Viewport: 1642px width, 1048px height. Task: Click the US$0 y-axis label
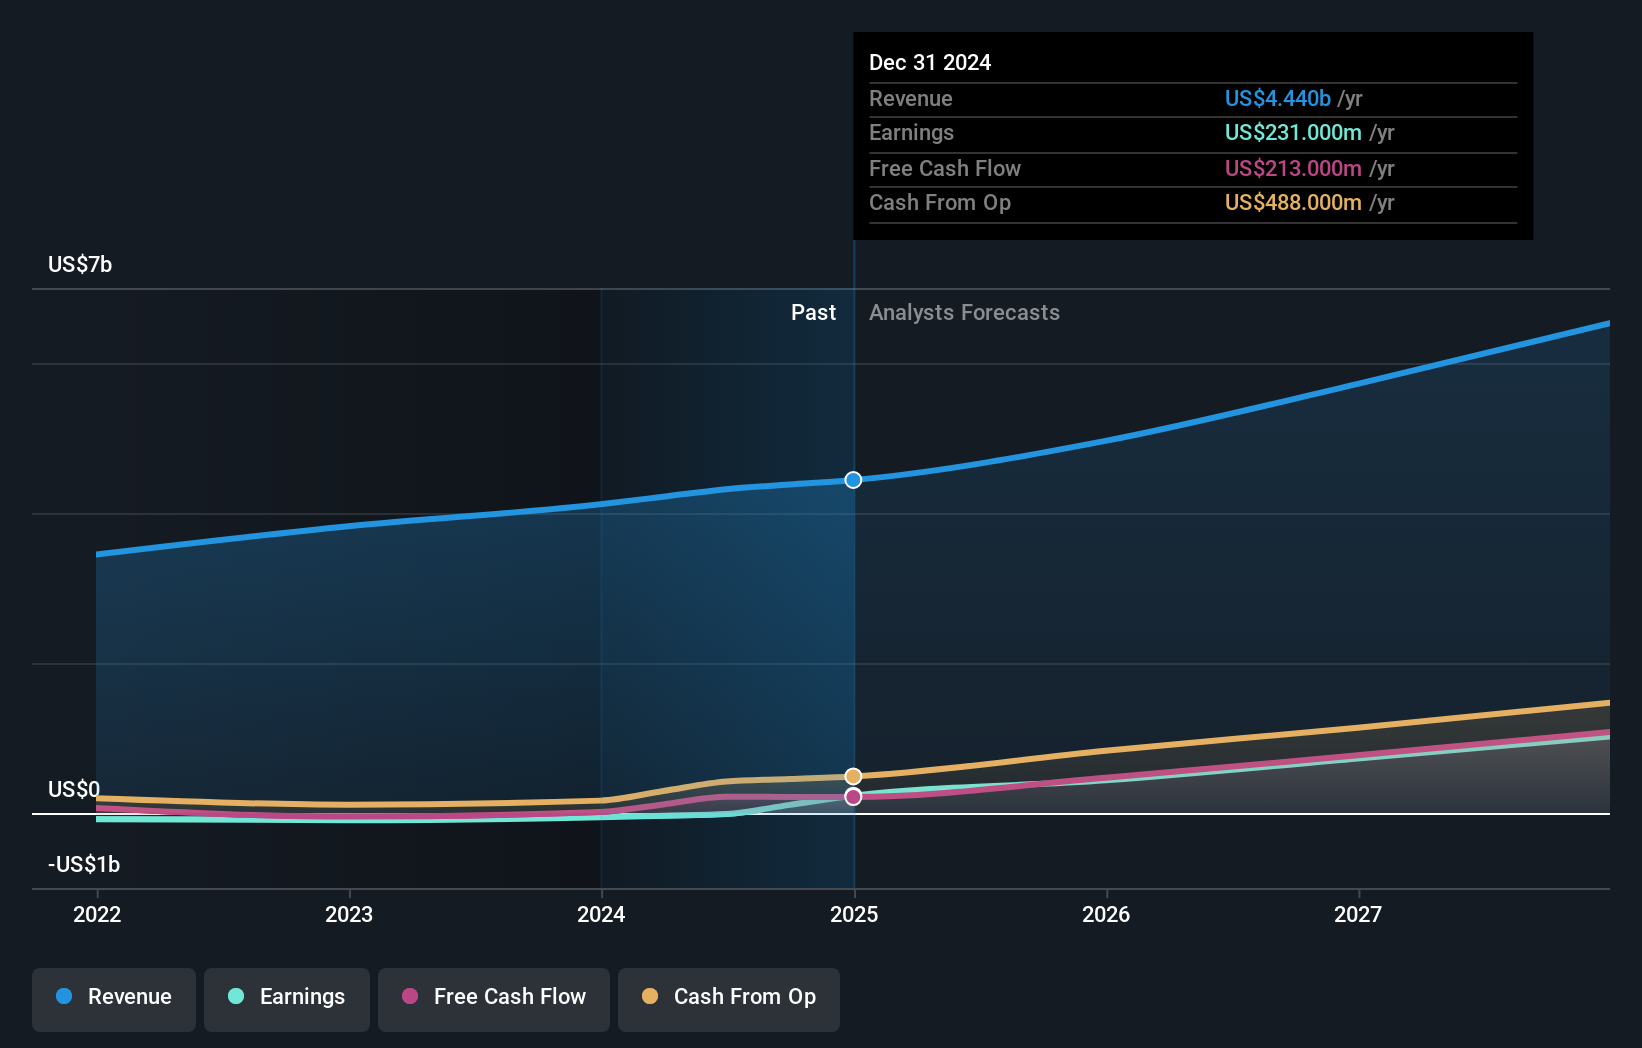[74, 789]
